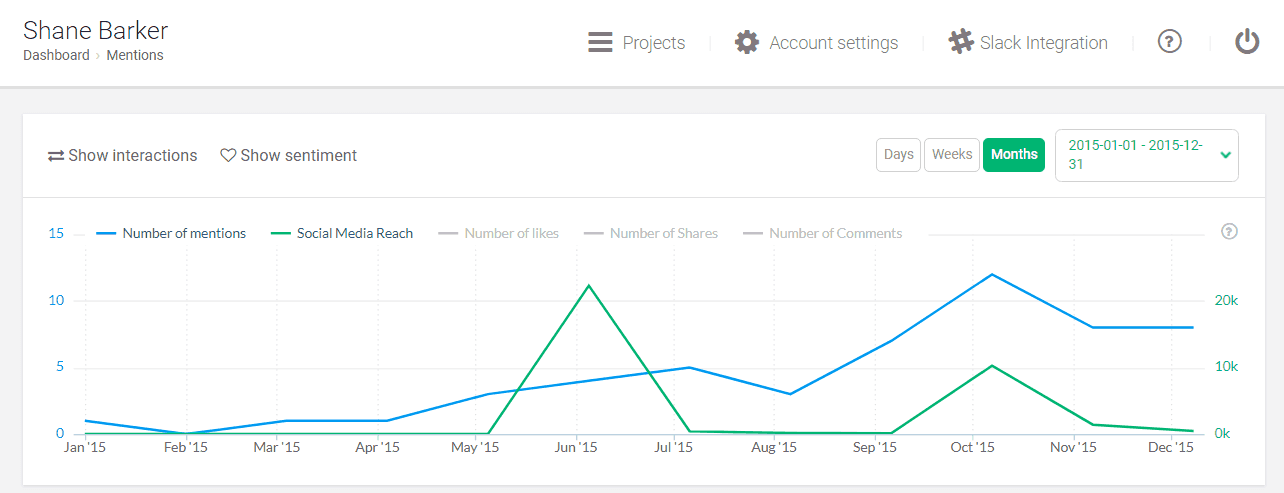Click the arrows icon beside Show interactions
Image resolution: width=1284 pixels, height=493 pixels.
pyautogui.click(x=56, y=156)
